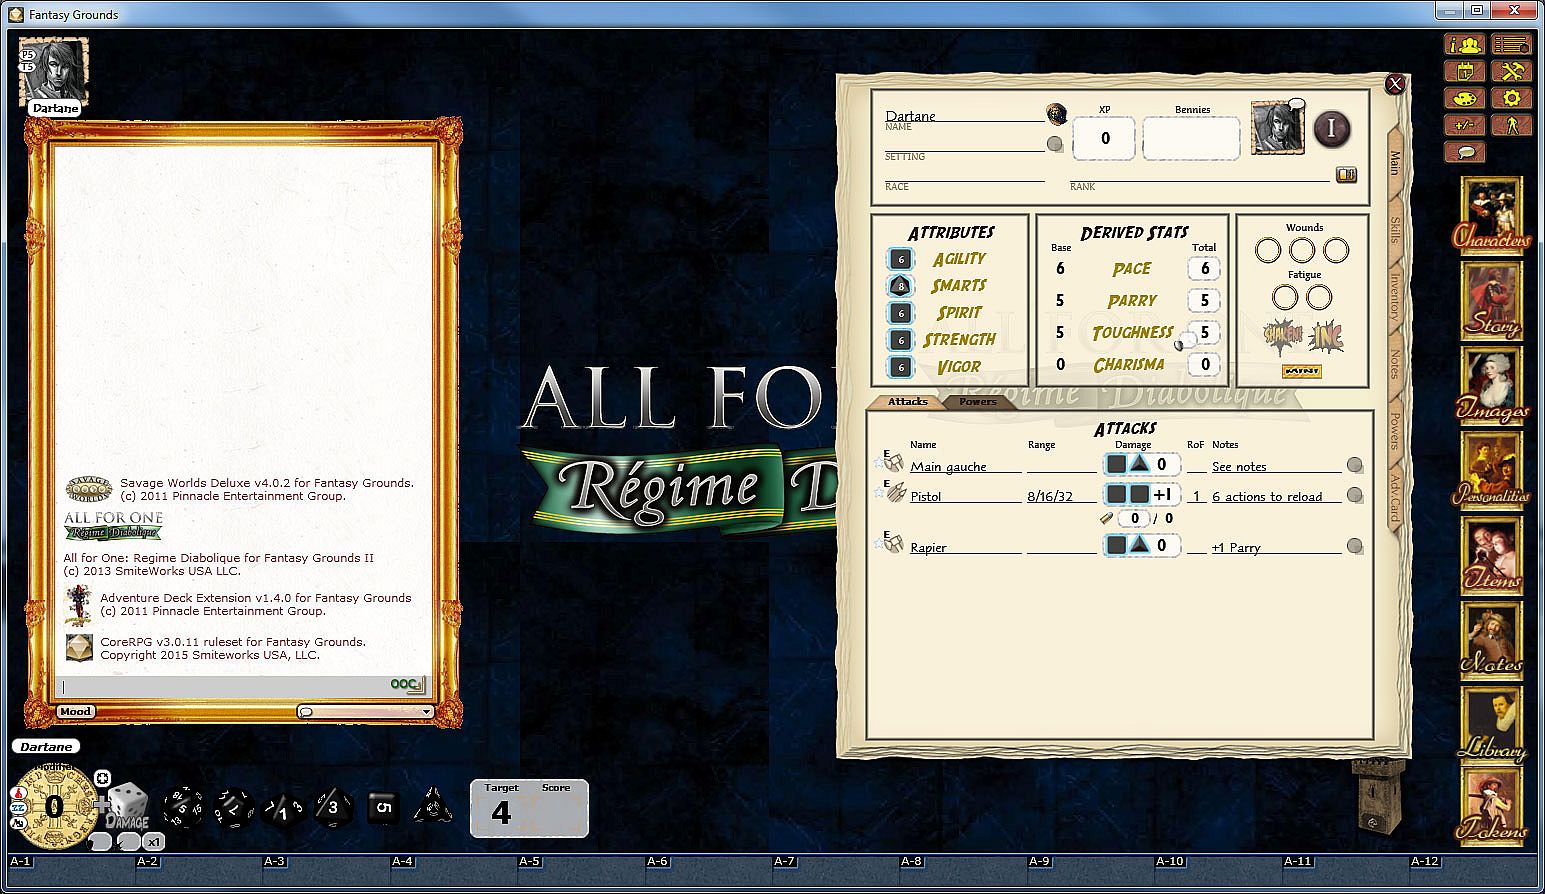
Task: Click the Bennies field
Action: click(x=1191, y=138)
